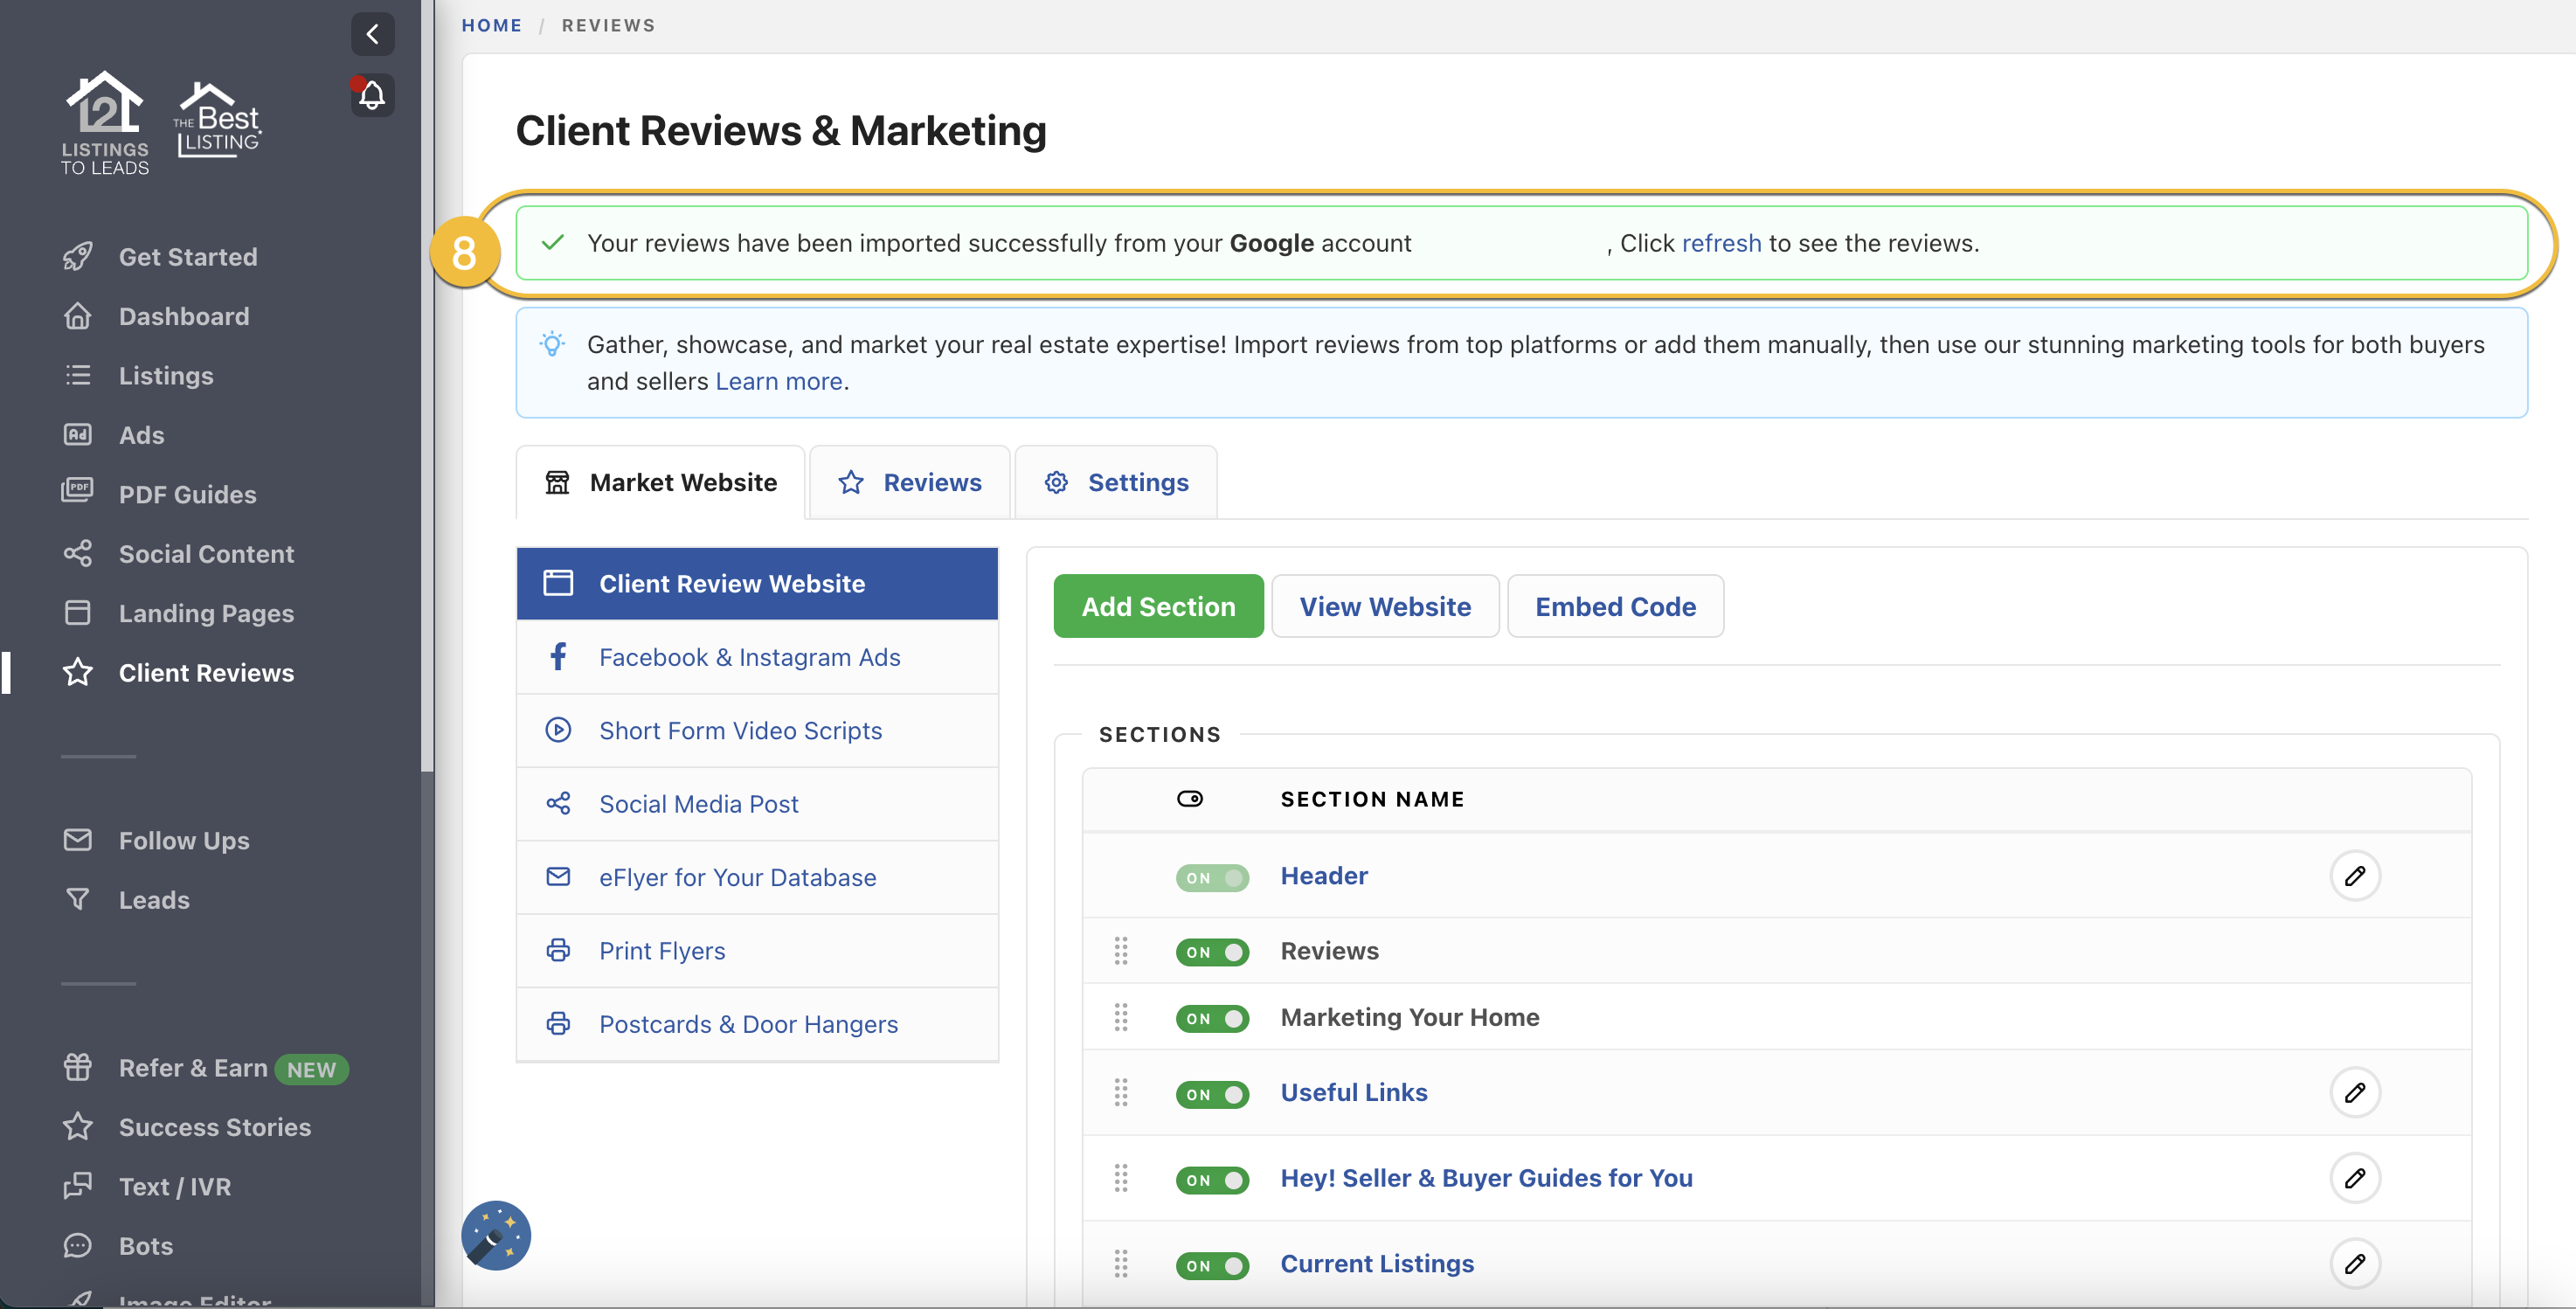Open Short Form Video Scripts

click(x=740, y=730)
